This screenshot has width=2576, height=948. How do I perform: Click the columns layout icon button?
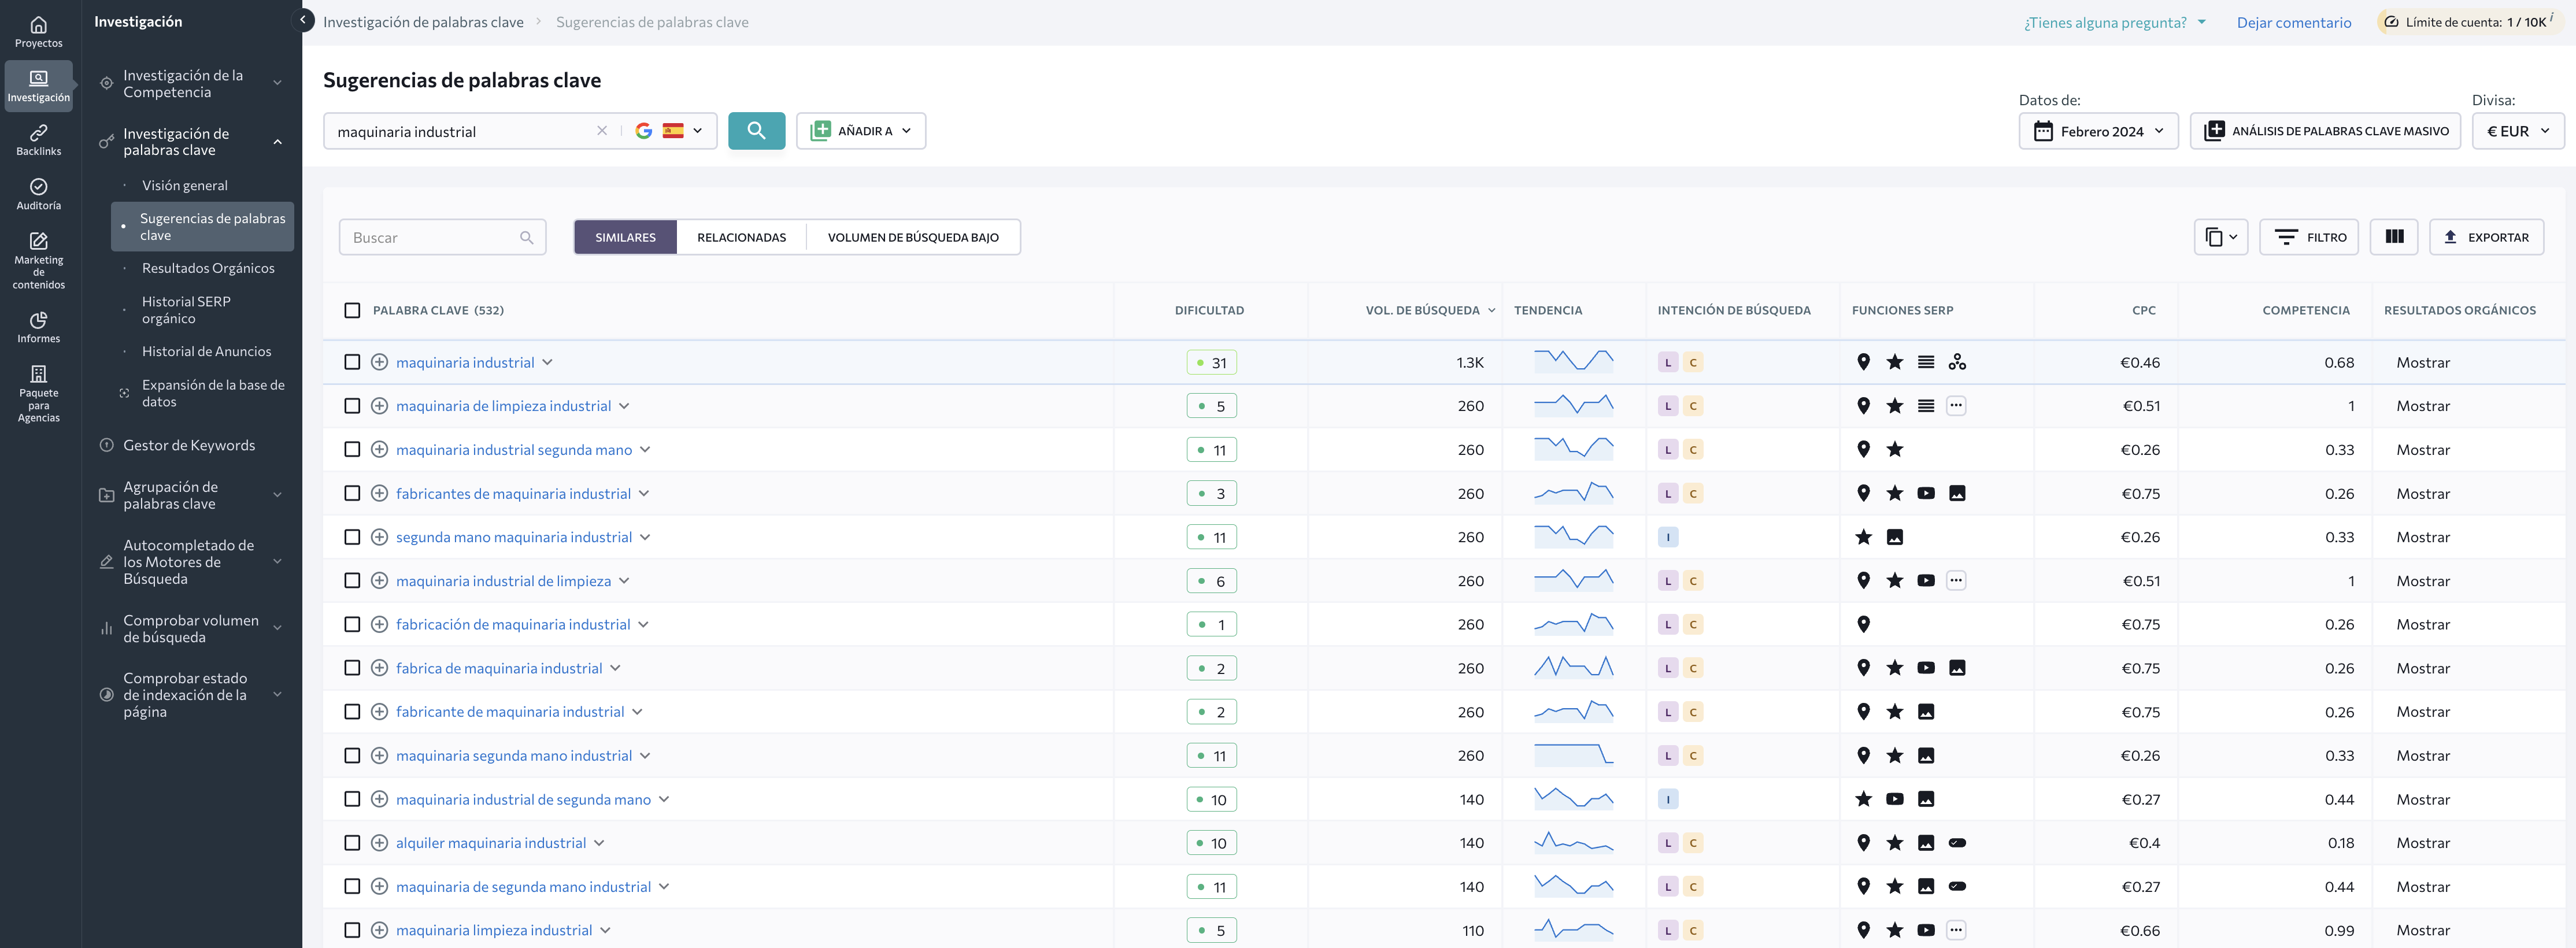click(2394, 237)
